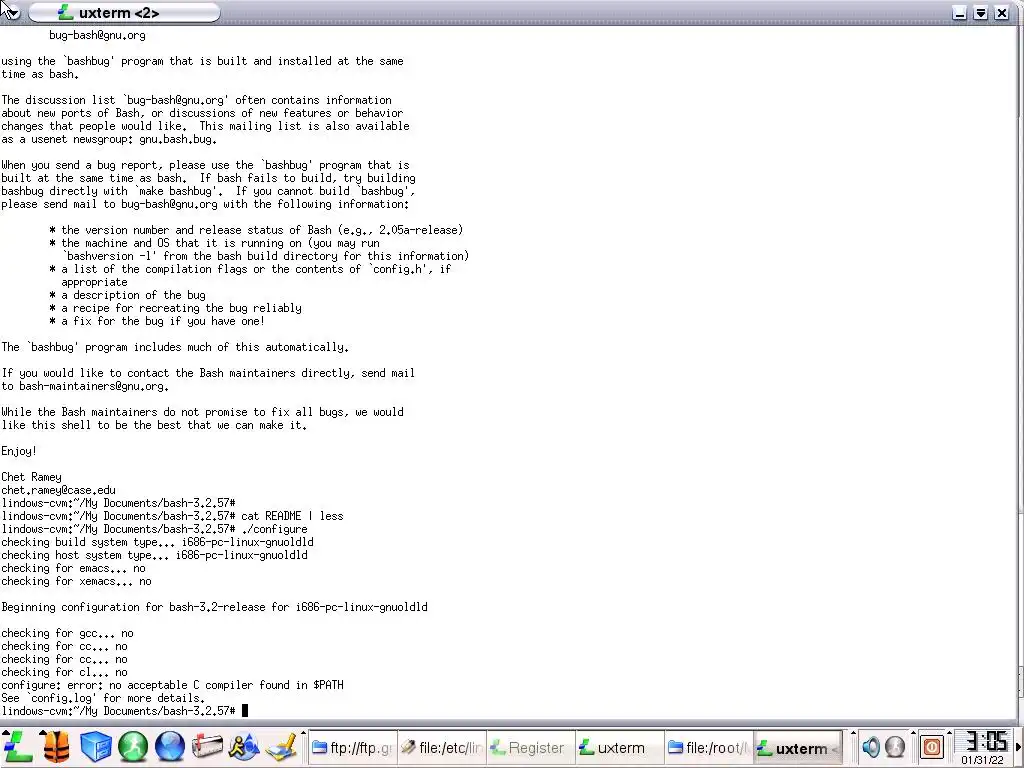Switch to the file:/root/ taskbar window

click(708, 748)
